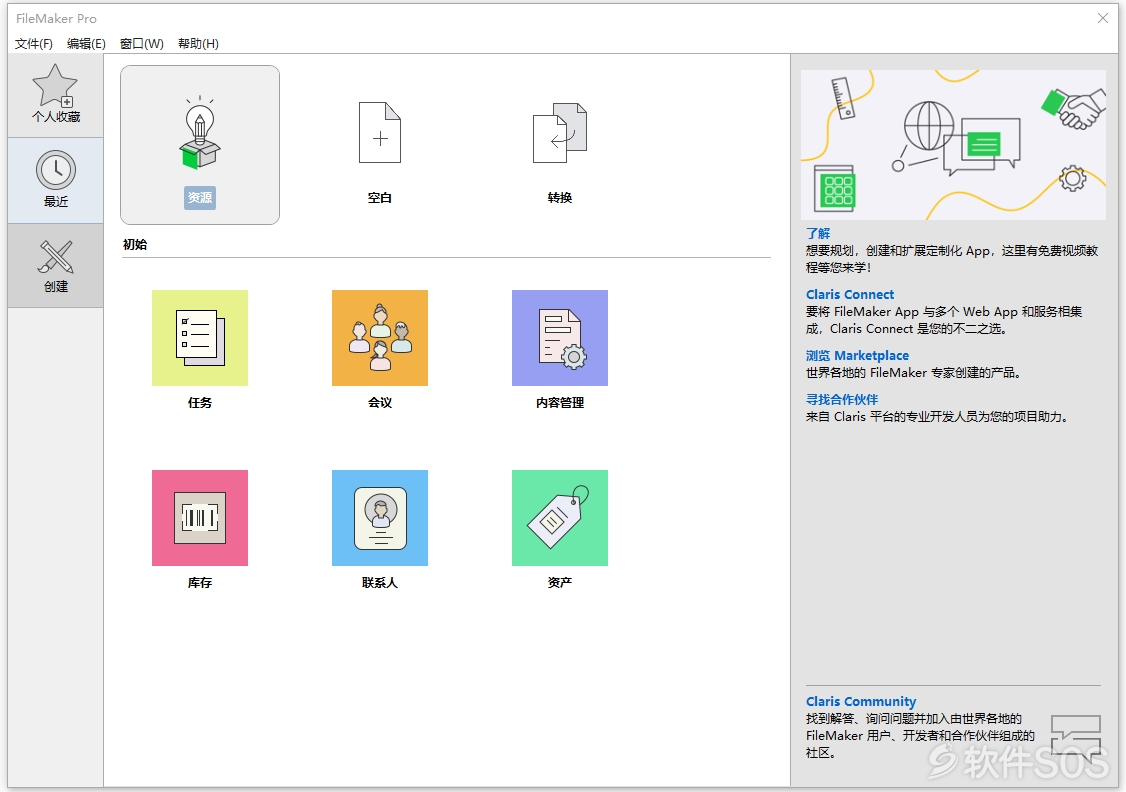Close the FileMaker Pro window

(x=1103, y=18)
